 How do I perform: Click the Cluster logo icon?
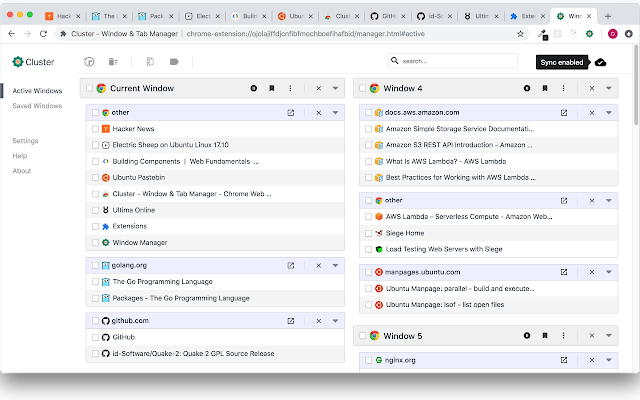18,62
